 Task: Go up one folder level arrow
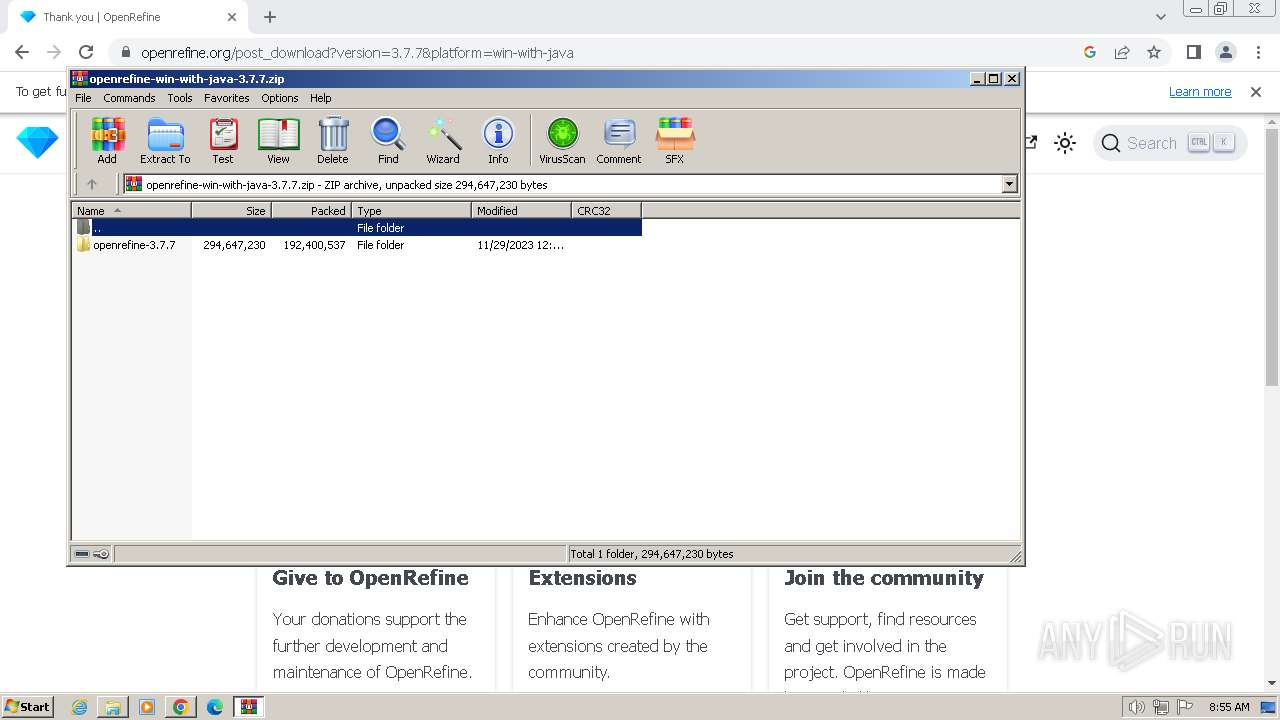click(92, 184)
